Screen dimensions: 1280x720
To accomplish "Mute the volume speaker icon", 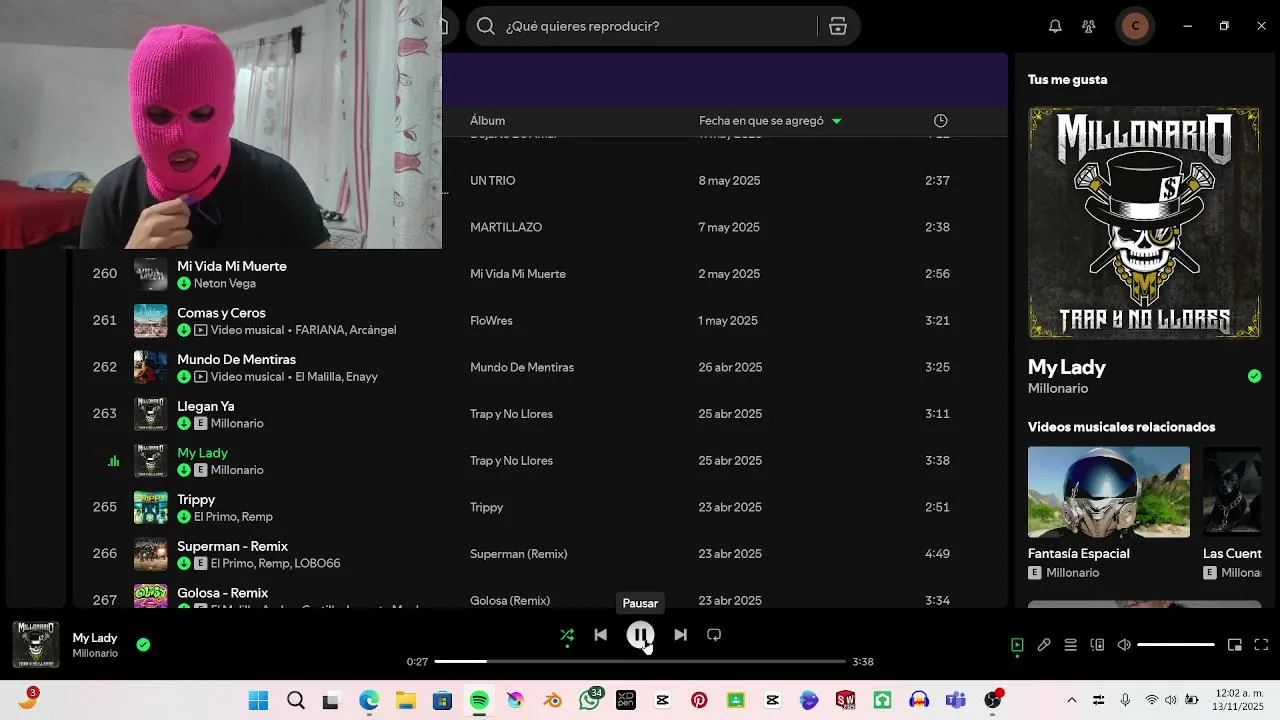I will 1124,645.
